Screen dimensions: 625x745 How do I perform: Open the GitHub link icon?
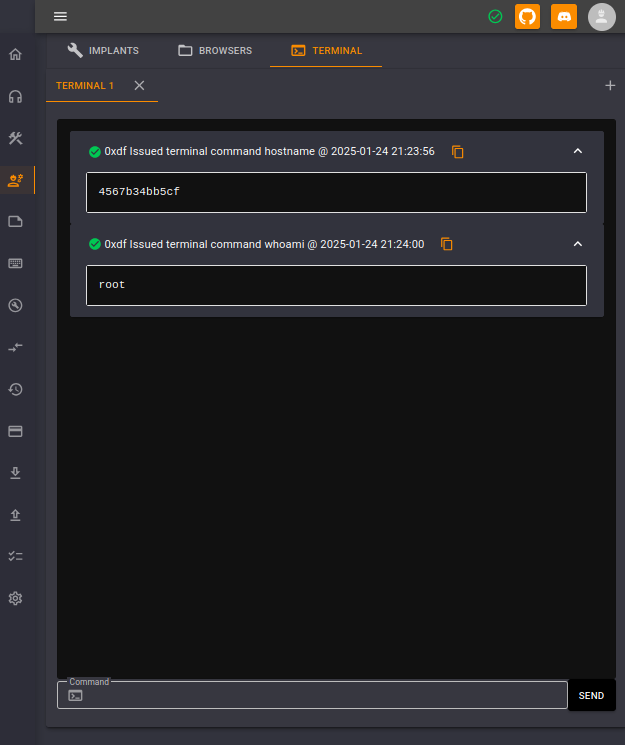click(527, 16)
